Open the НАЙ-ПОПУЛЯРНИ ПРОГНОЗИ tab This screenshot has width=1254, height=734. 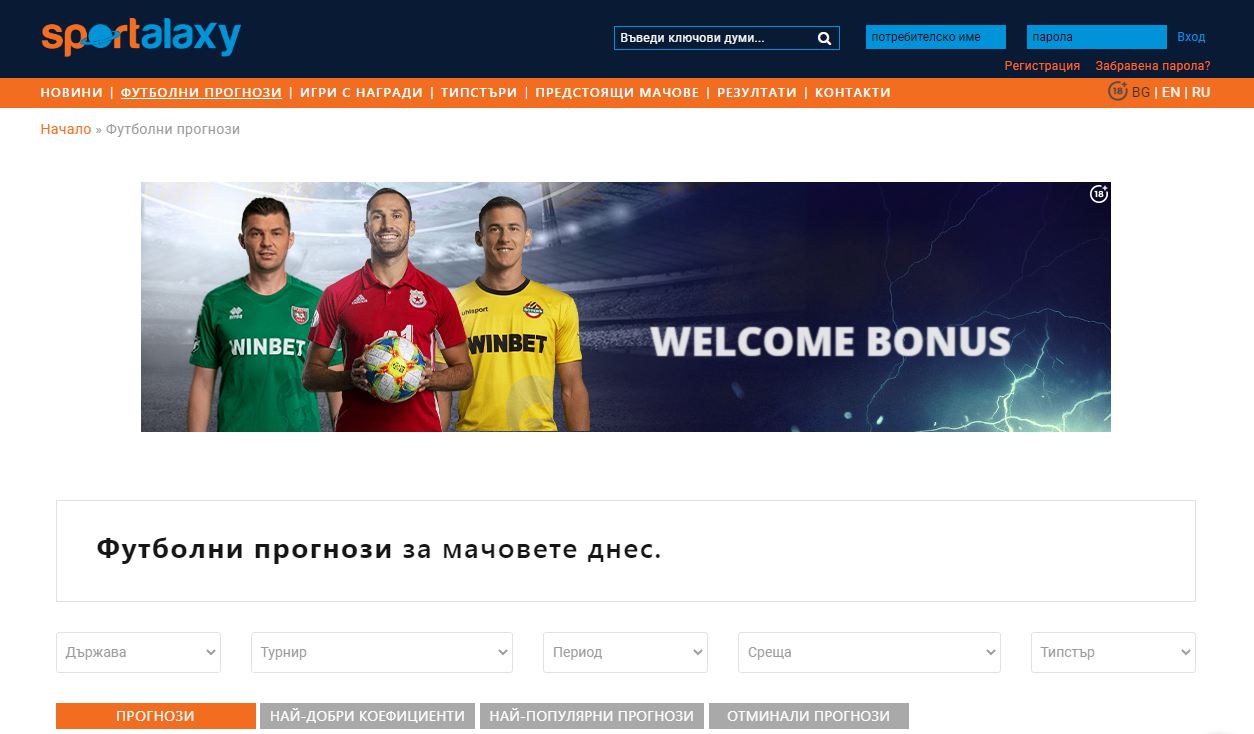click(x=592, y=716)
